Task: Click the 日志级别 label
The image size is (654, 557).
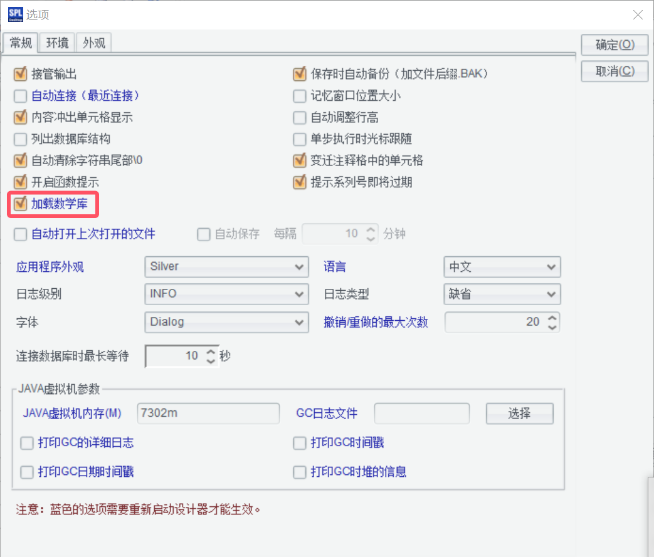Action: (x=39, y=294)
